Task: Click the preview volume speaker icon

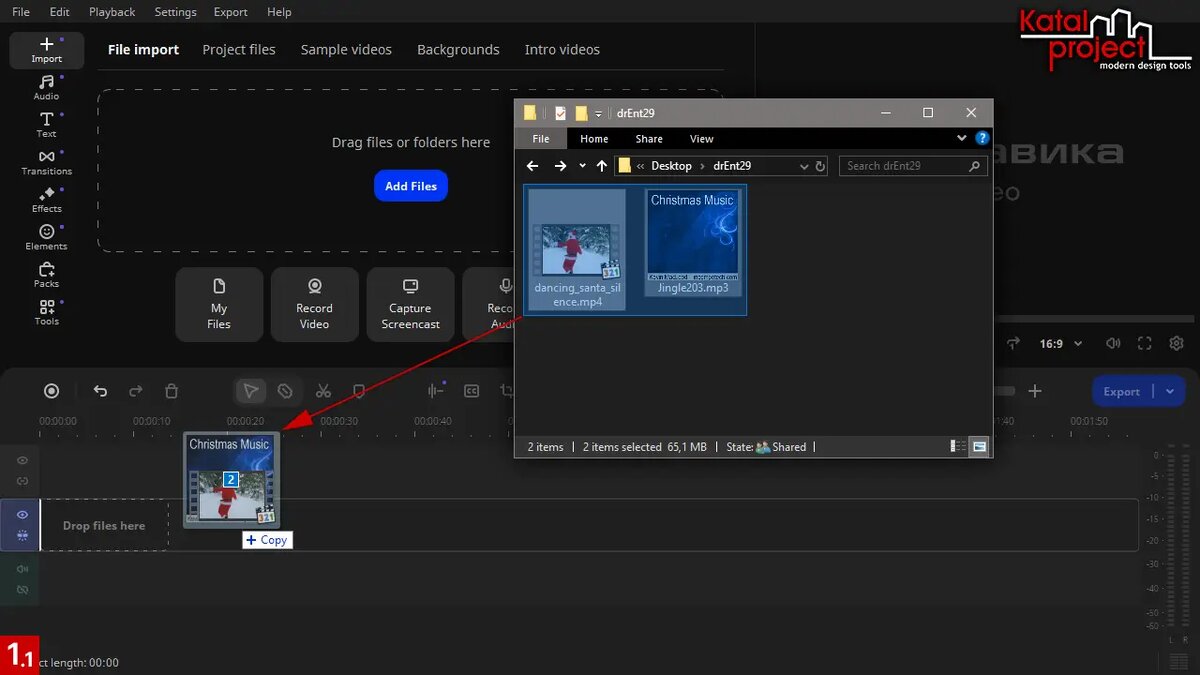Action: (1113, 343)
